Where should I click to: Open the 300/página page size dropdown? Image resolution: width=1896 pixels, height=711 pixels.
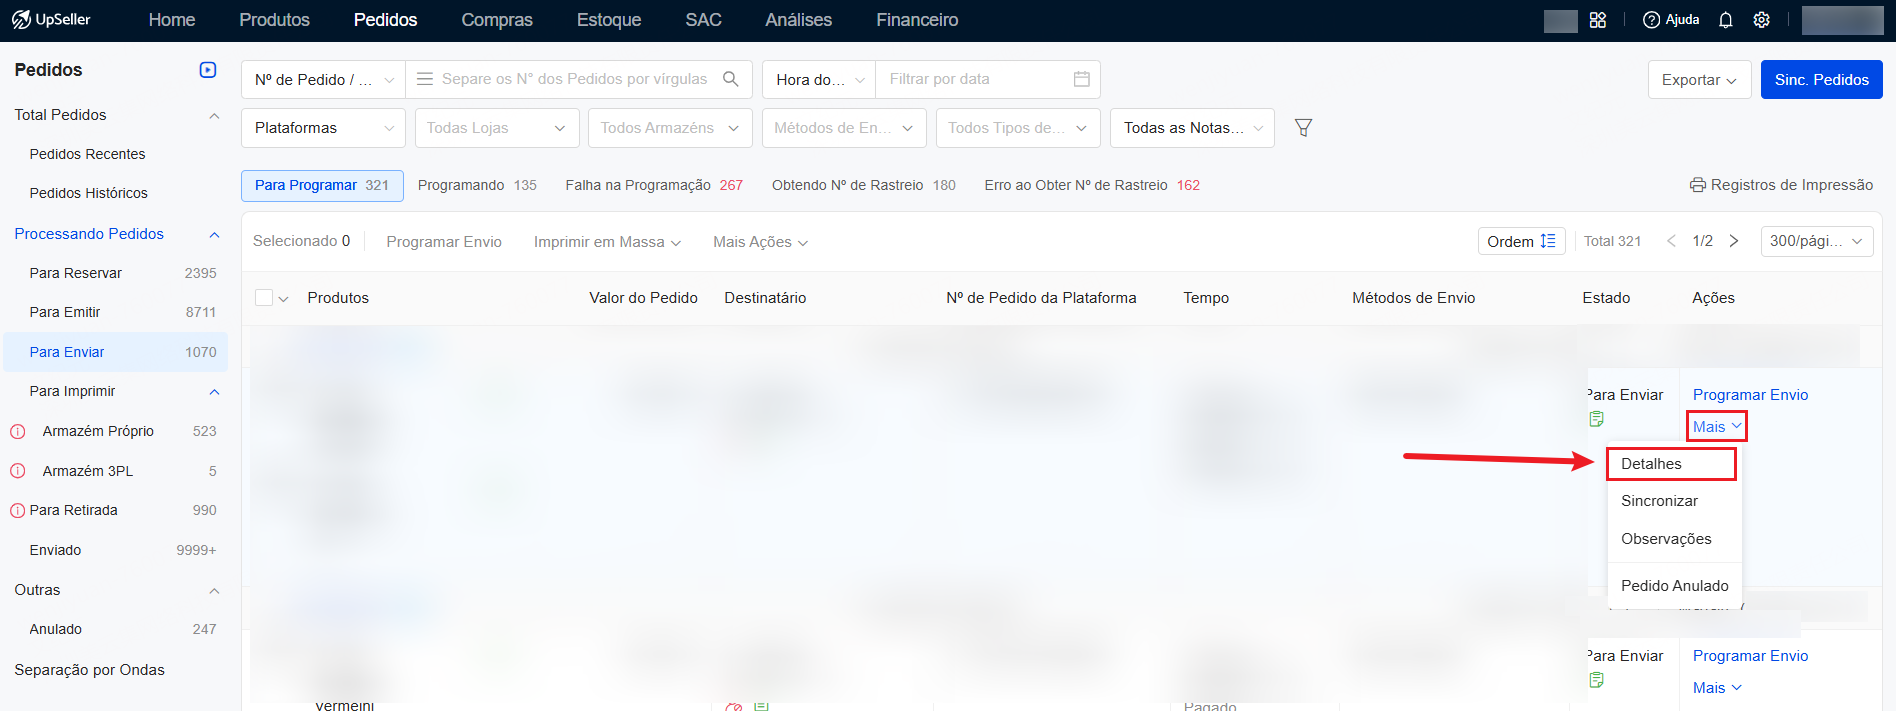1817,241
